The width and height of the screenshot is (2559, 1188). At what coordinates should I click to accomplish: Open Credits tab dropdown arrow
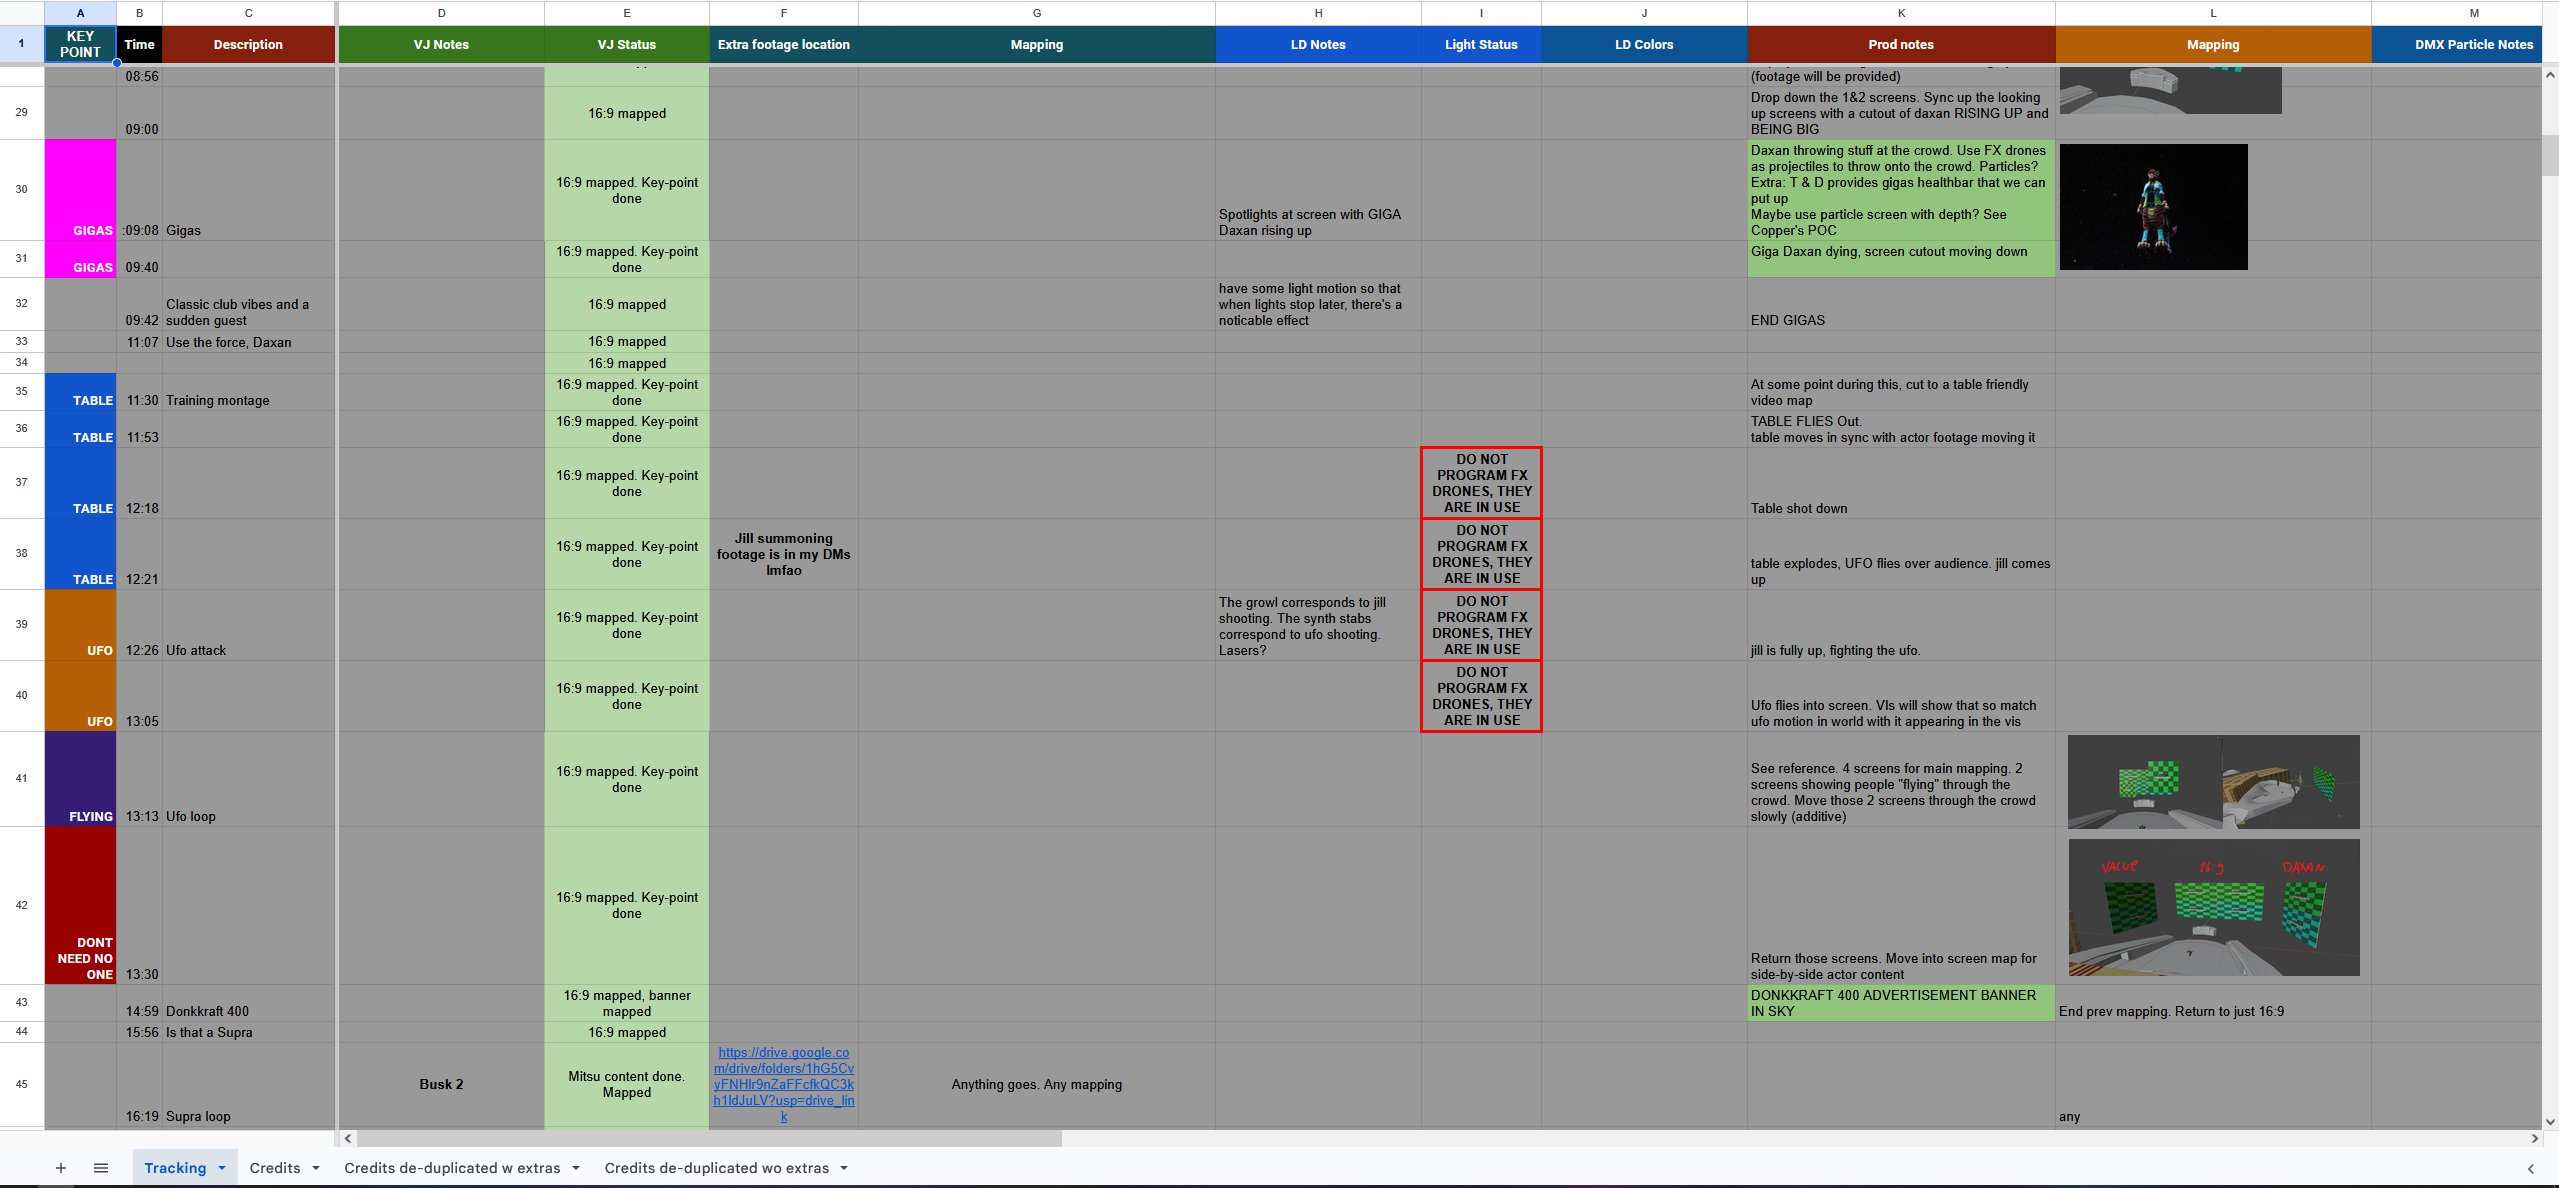point(316,1168)
